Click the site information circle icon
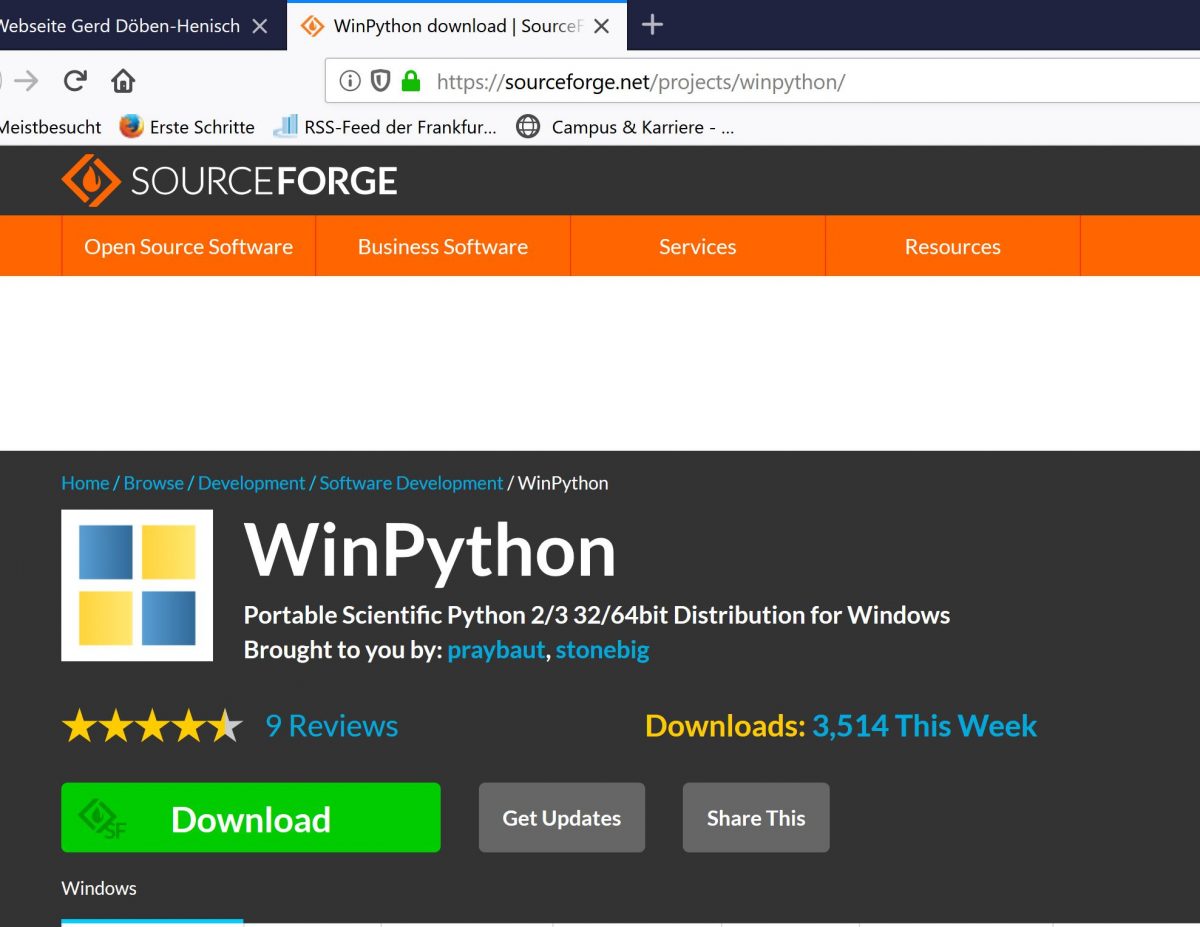The width and height of the screenshot is (1200, 927). point(350,81)
